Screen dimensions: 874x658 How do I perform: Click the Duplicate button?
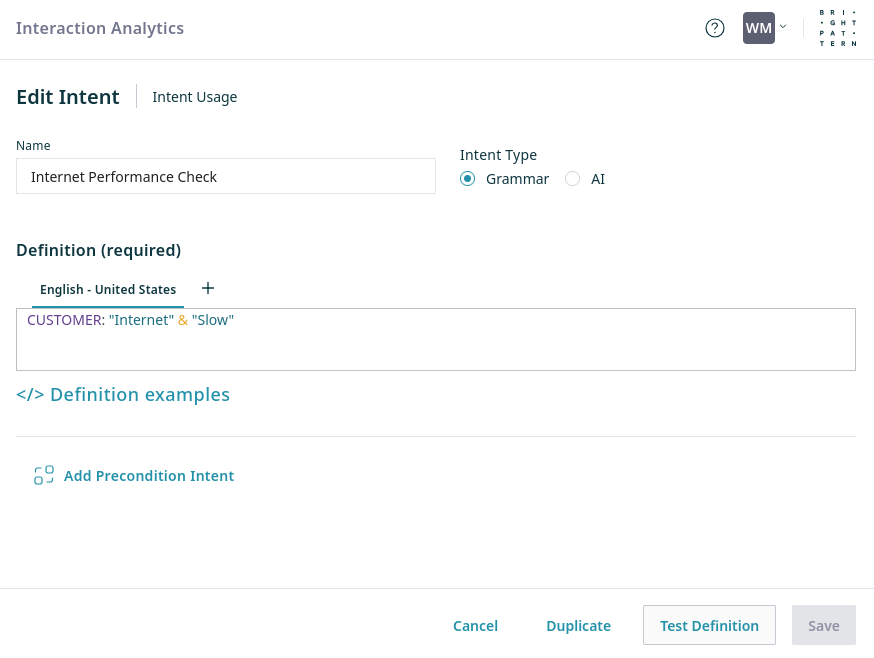pos(578,626)
